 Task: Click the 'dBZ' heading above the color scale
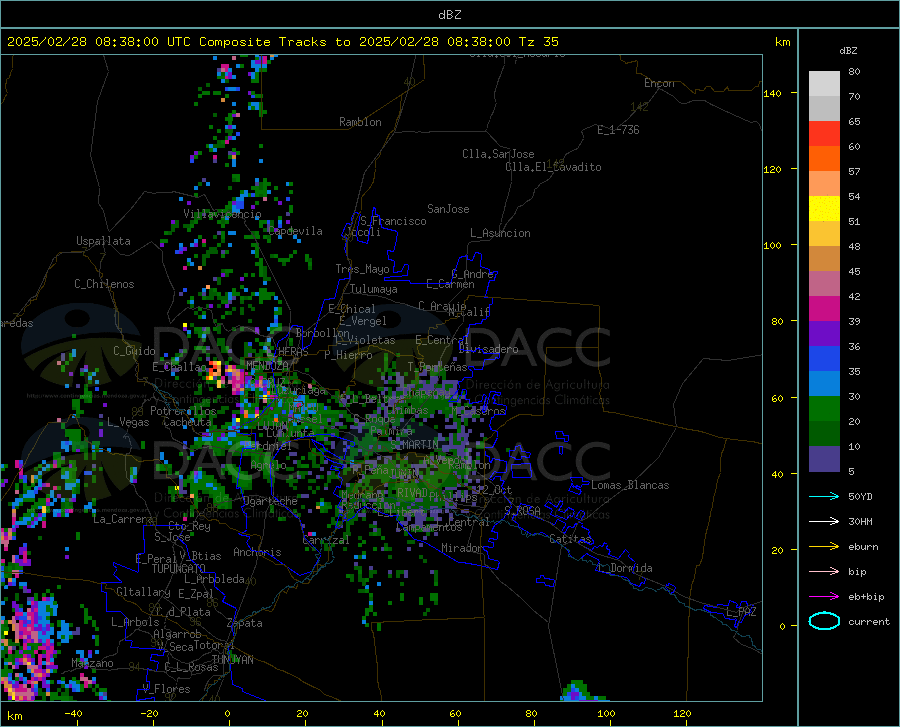coord(848,50)
